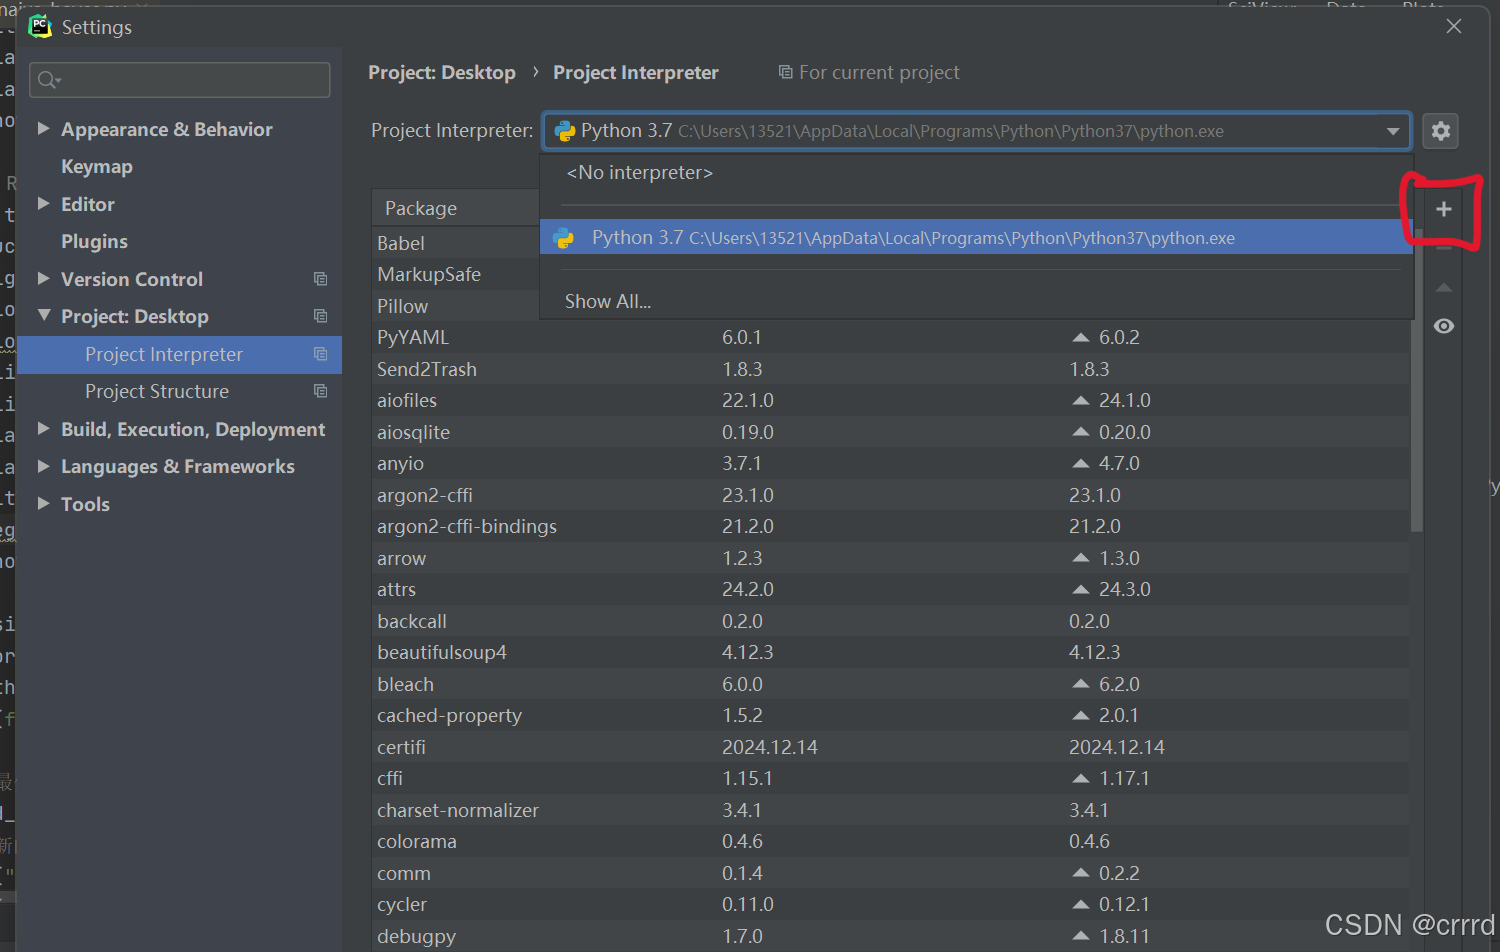
Task: Select the certifi package row
Action: coord(890,747)
